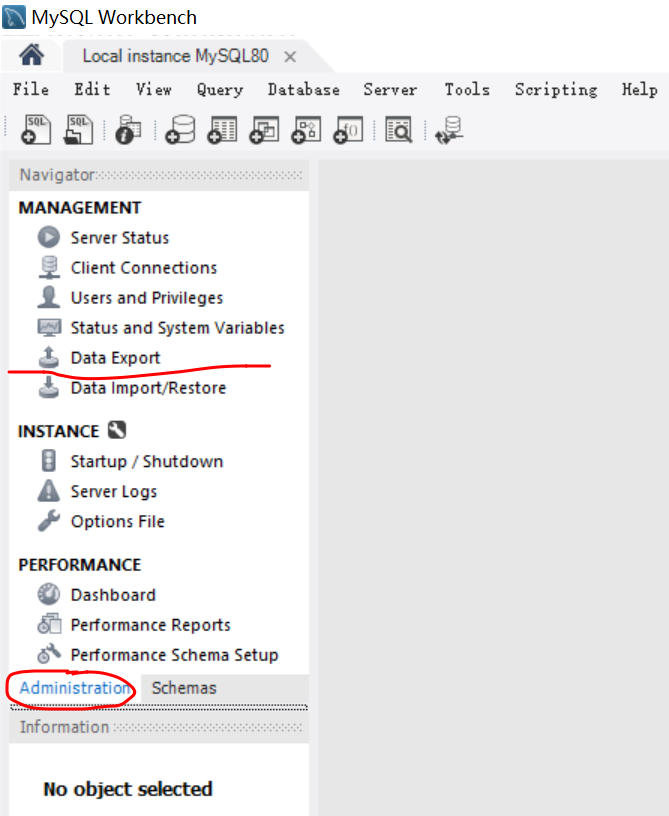Click the Client Connections icon
This screenshot has height=816, width=669.
click(49, 267)
